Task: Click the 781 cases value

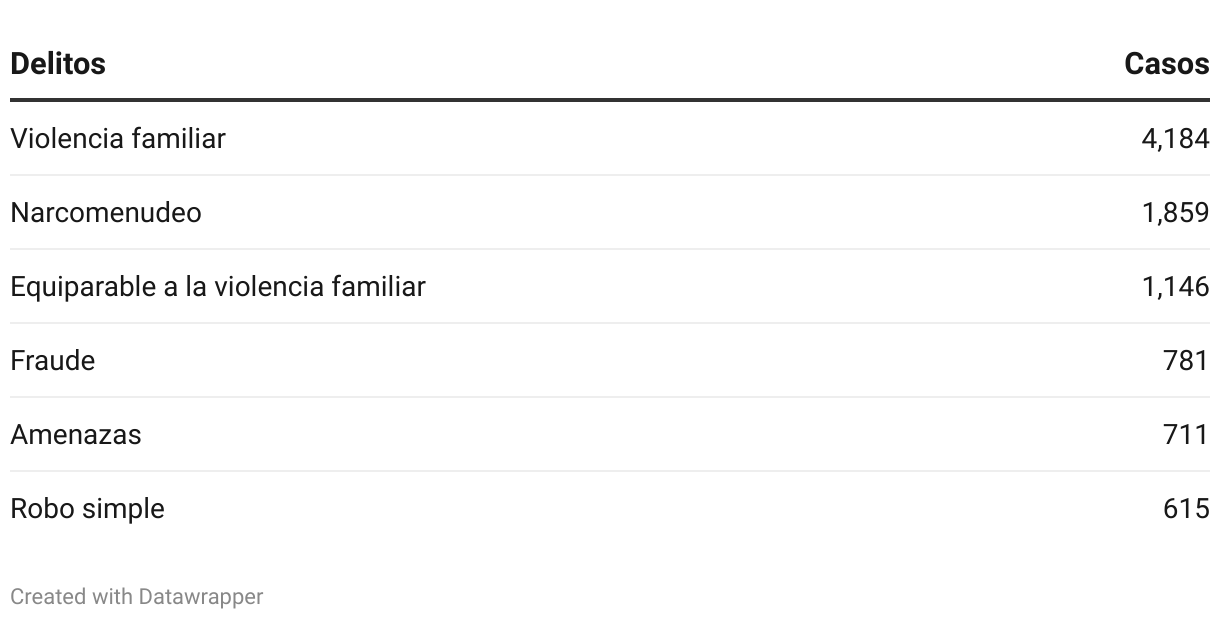Action: pos(1186,360)
